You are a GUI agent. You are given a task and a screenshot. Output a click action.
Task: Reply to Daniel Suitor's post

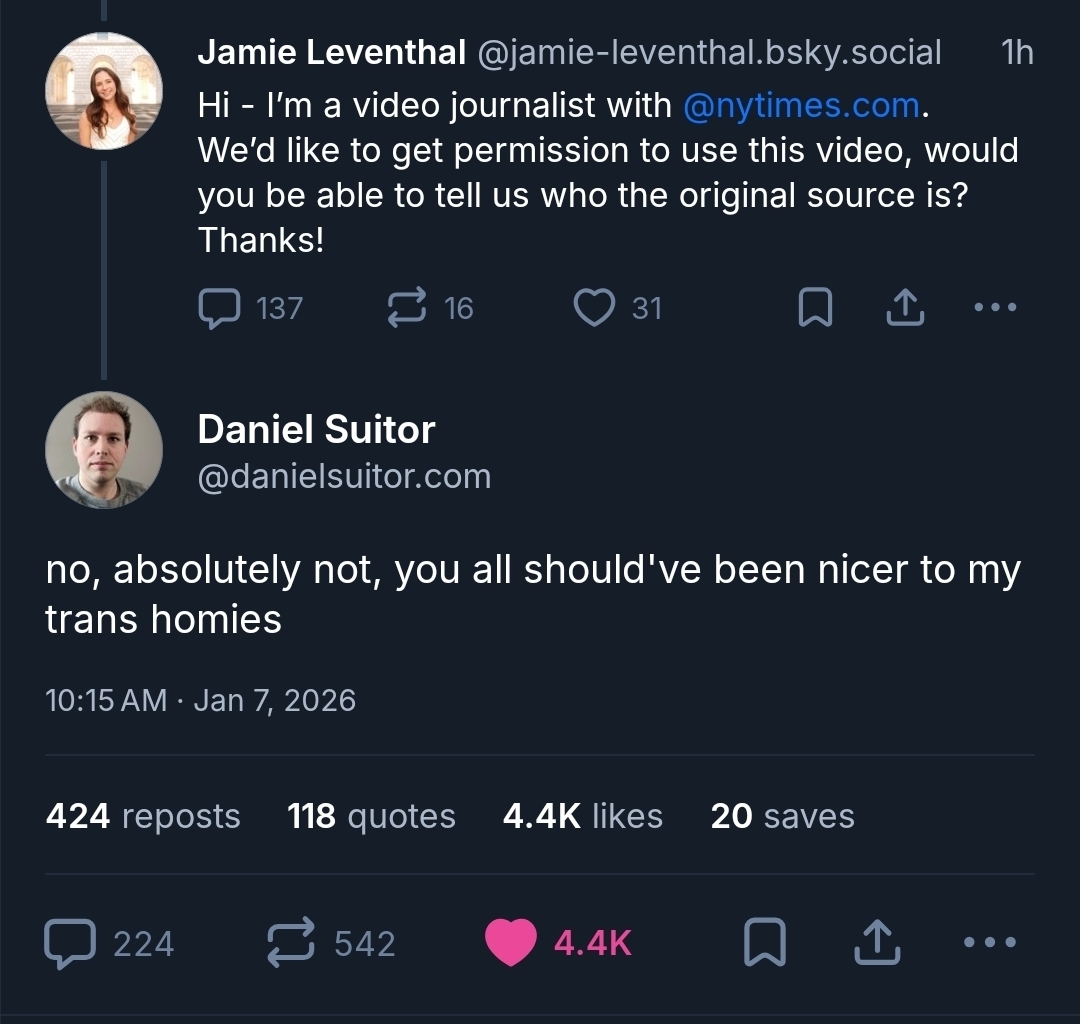click(69, 943)
